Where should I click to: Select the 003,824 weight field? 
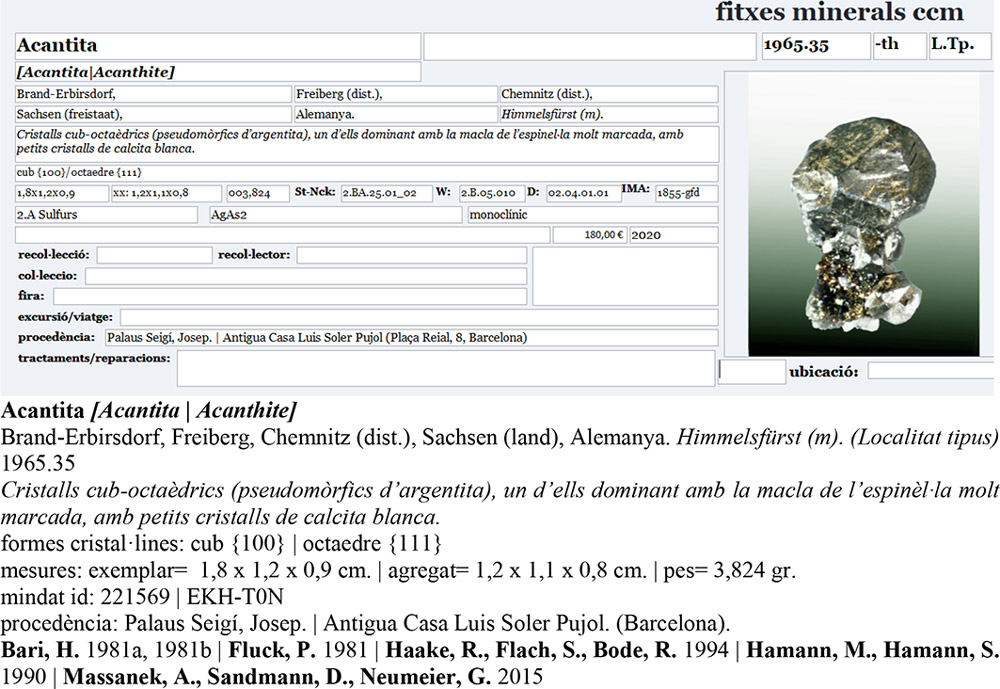point(258,193)
